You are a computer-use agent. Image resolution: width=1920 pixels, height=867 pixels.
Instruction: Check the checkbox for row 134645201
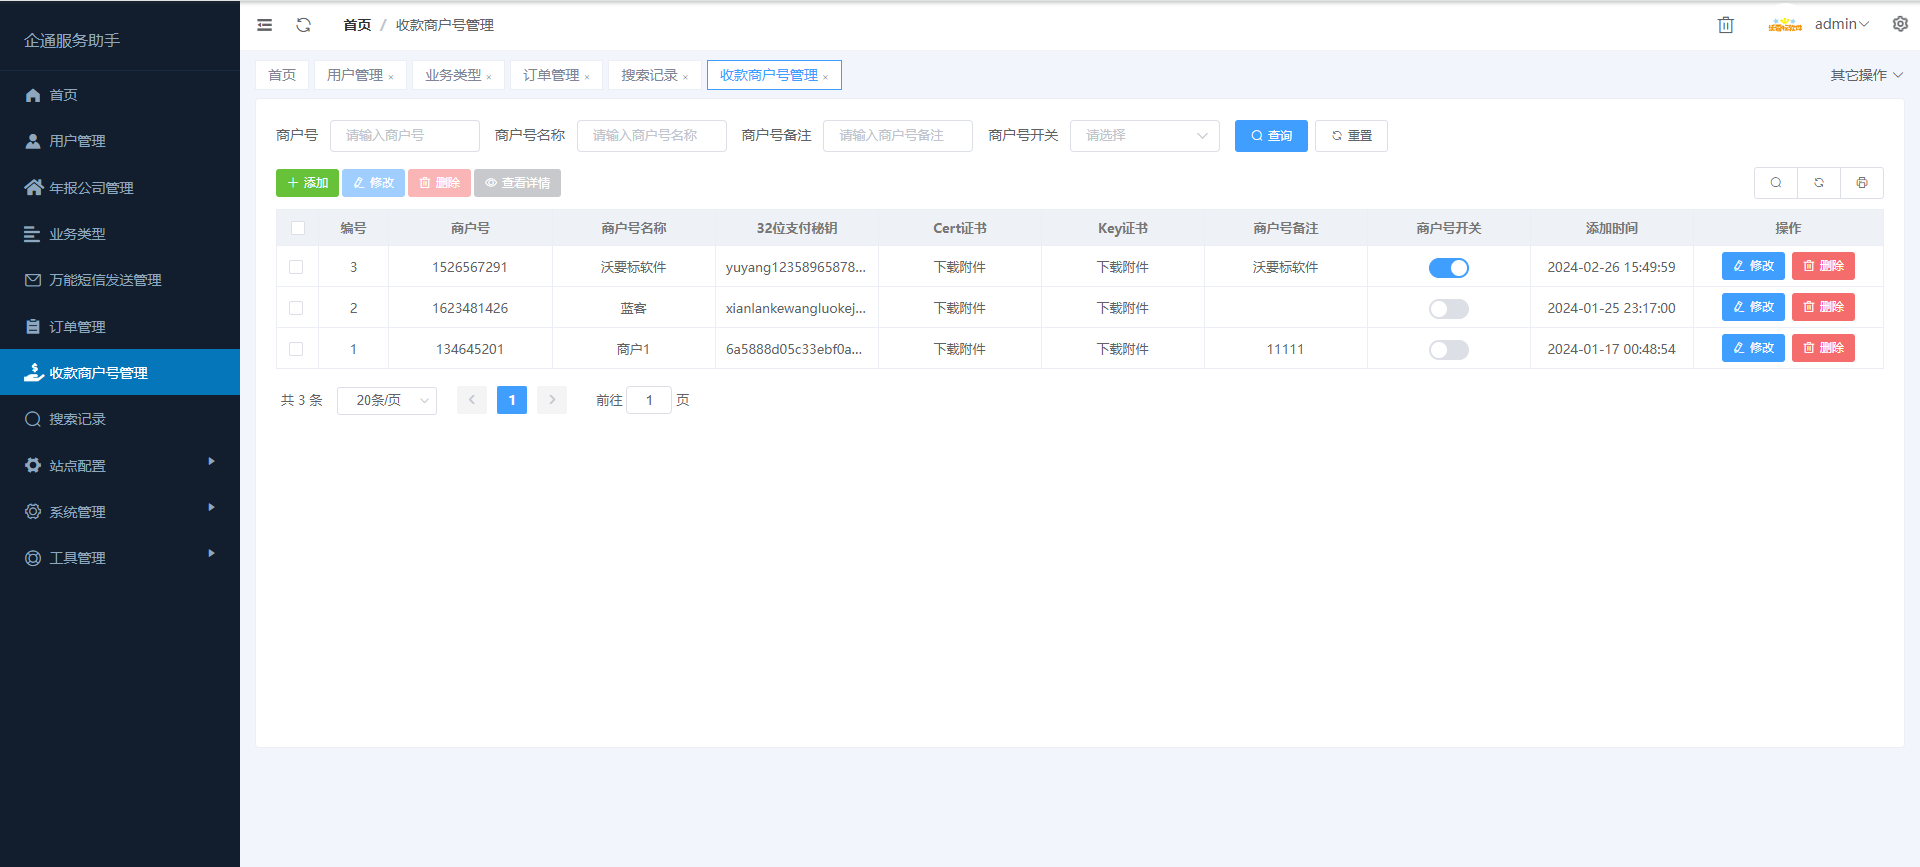[296, 349]
